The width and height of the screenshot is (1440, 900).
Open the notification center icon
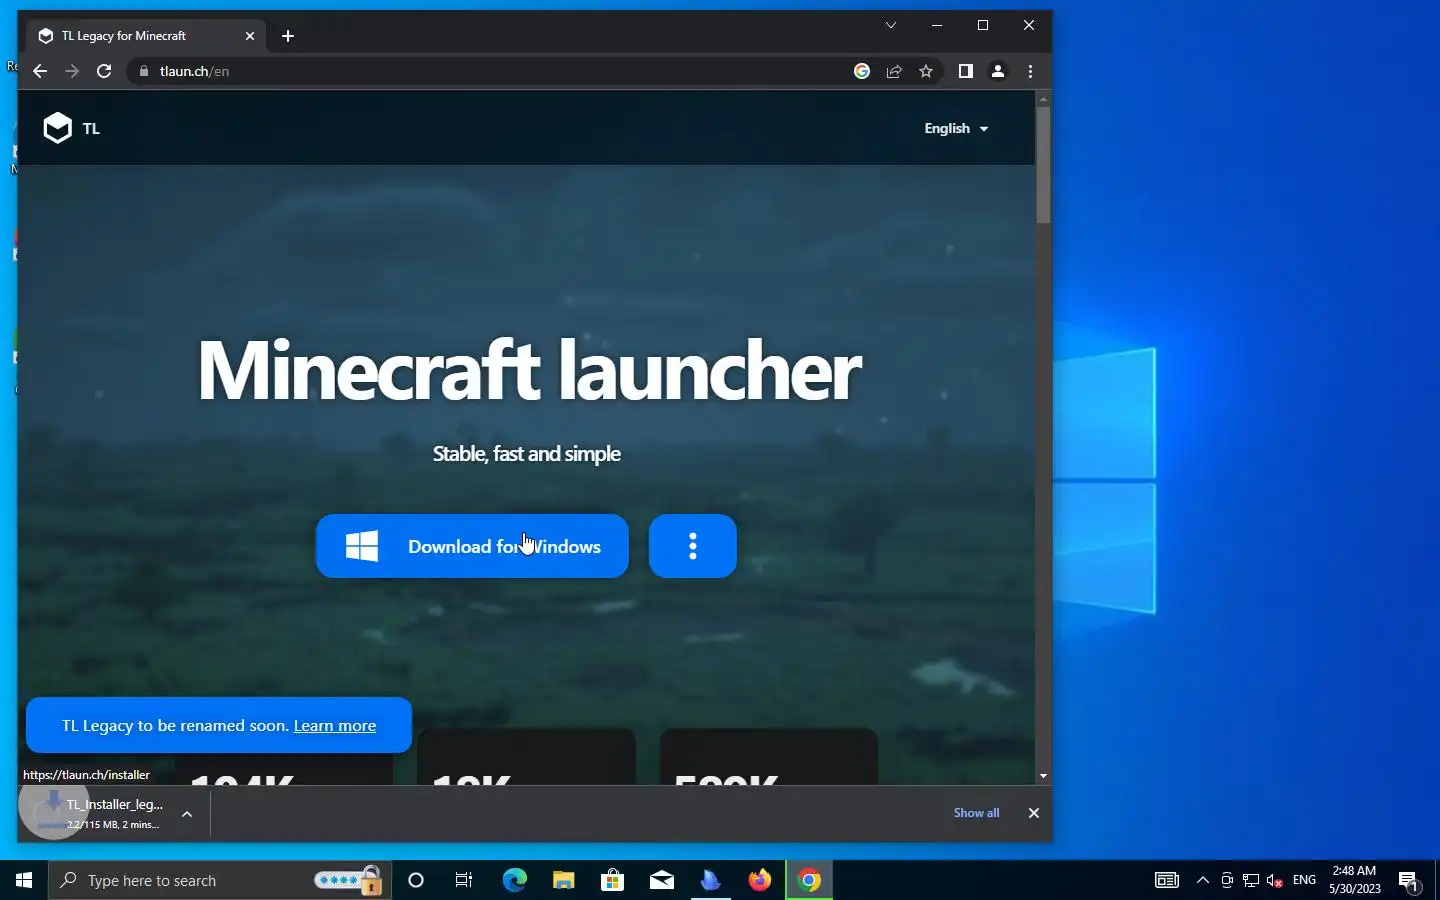click(x=1409, y=880)
